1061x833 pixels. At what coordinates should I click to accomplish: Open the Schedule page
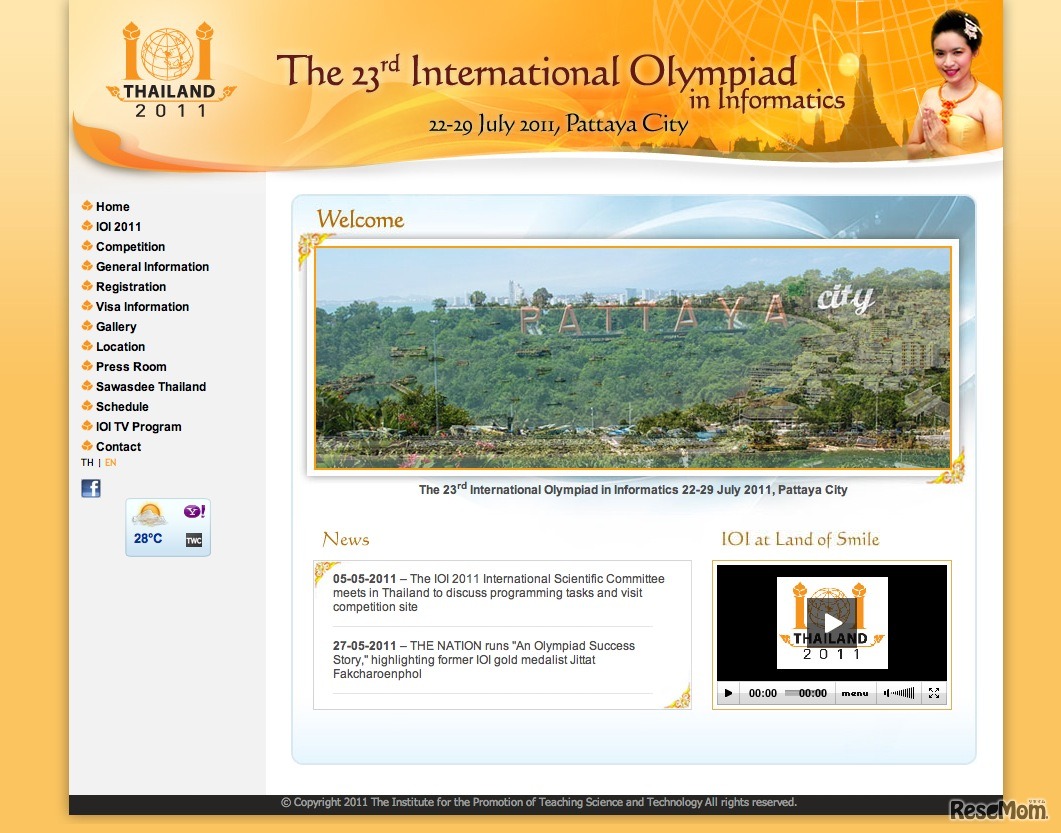tap(122, 407)
